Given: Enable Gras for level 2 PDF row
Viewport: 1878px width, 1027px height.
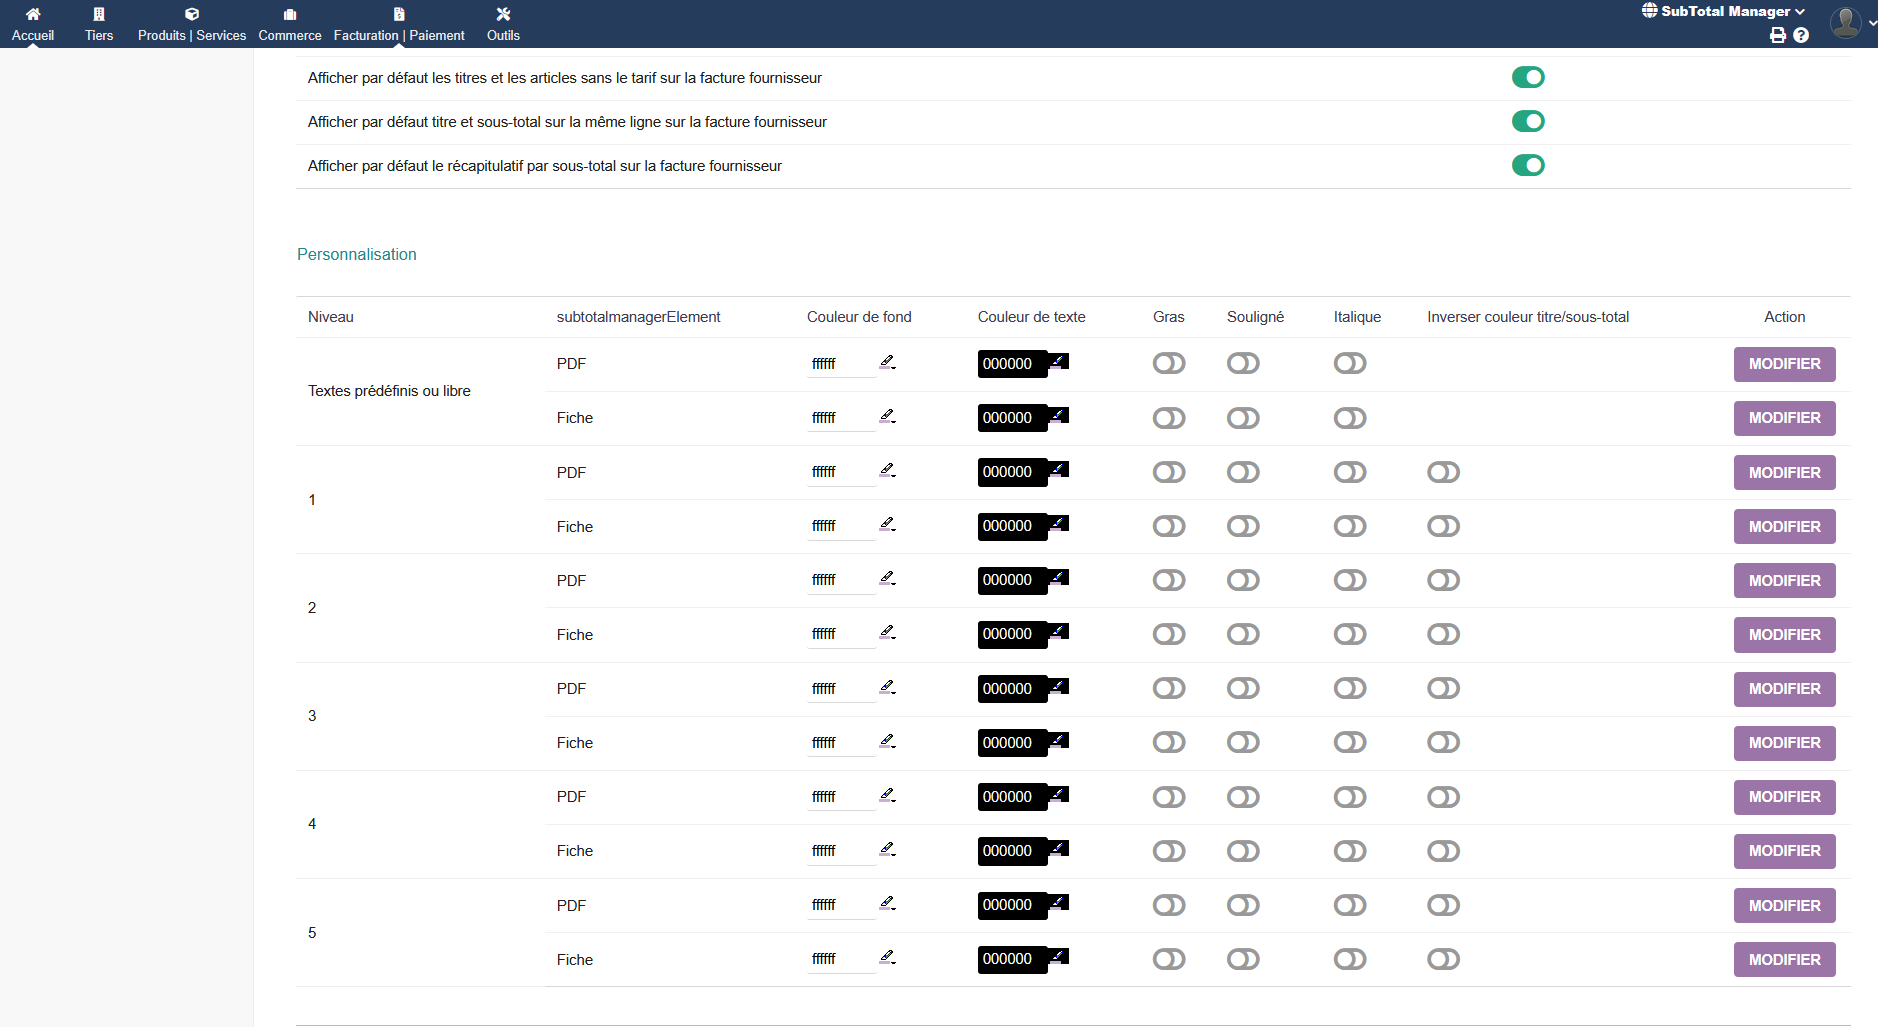Looking at the screenshot, I should pyautogui.click(x=1168, y=580).
